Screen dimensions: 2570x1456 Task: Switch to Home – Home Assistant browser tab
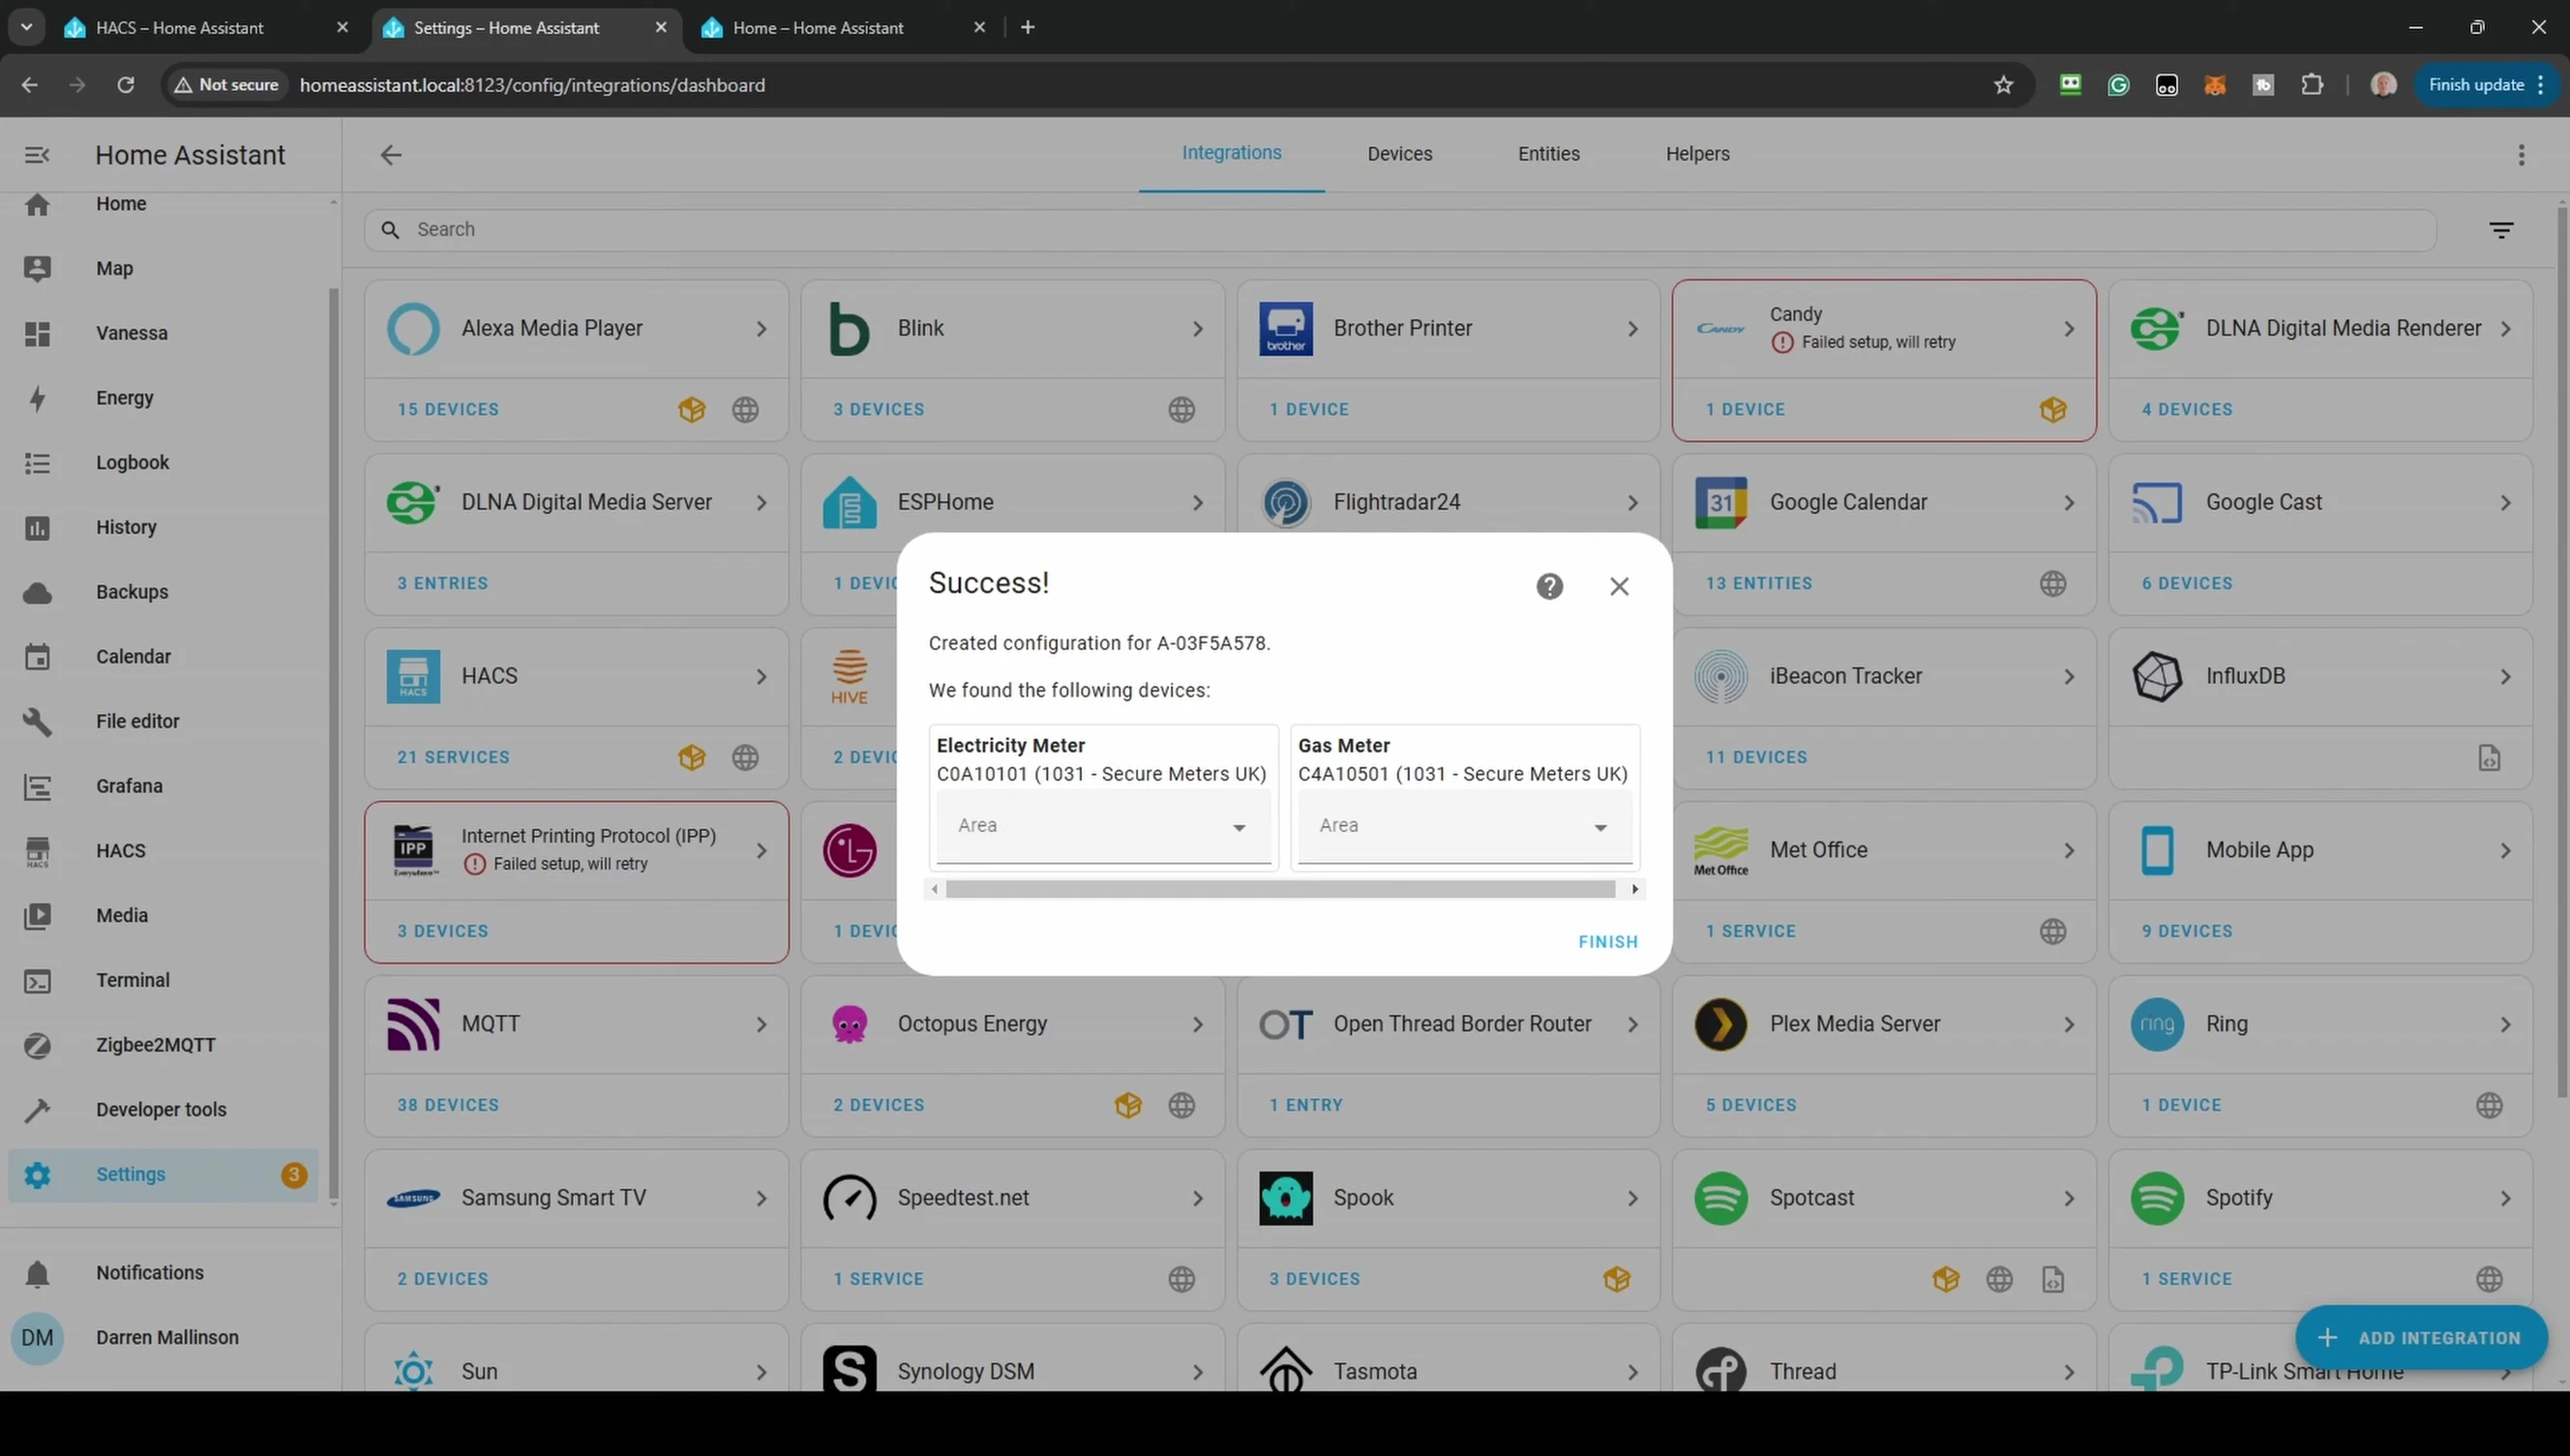(845, 28)
